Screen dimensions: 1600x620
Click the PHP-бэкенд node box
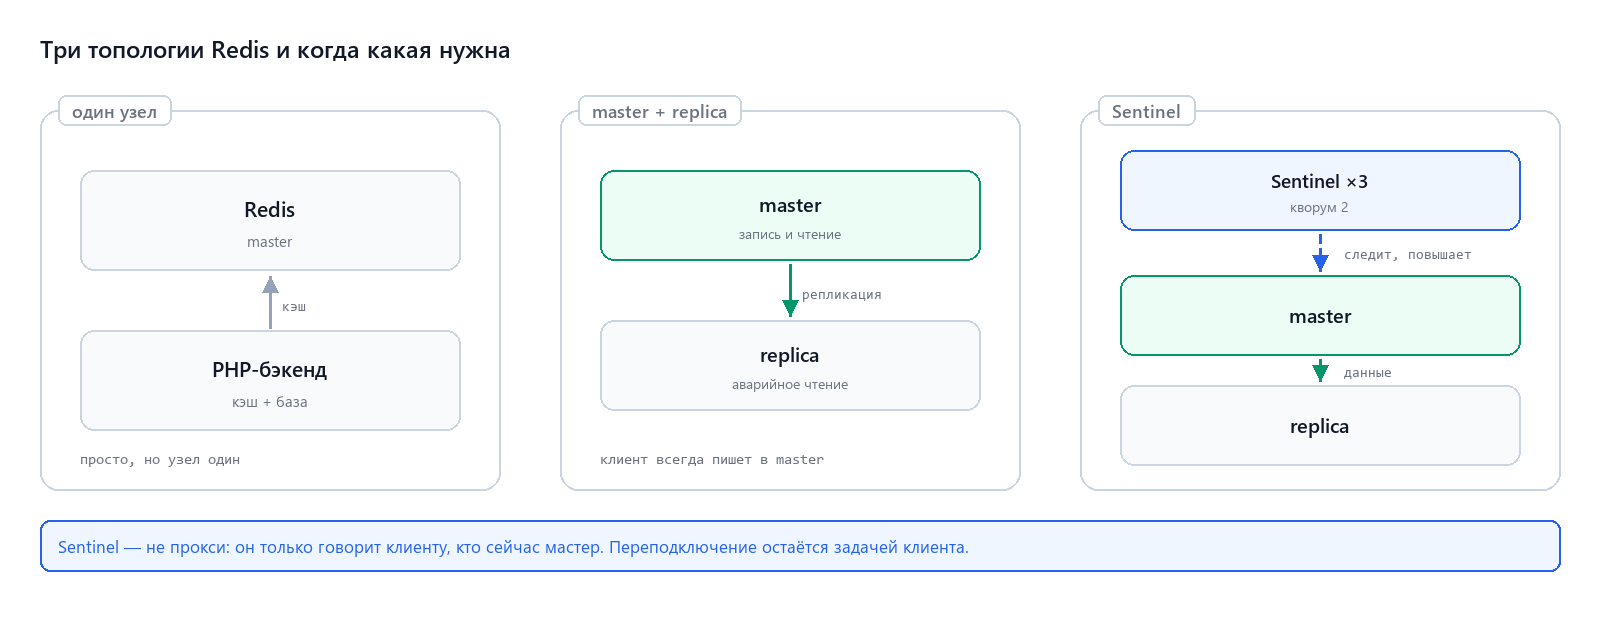point(270,380)
